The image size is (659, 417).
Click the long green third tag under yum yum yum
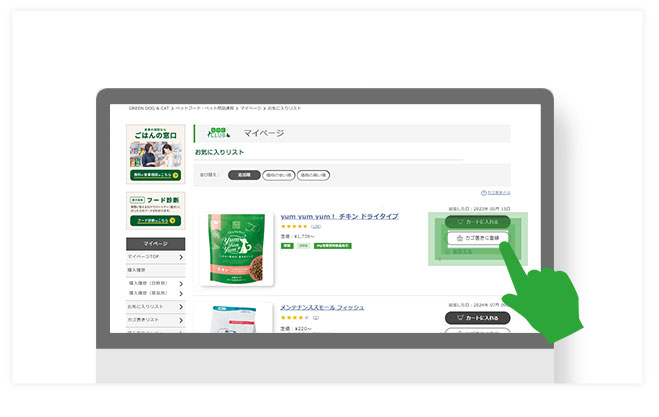click(x=332, y=246)
